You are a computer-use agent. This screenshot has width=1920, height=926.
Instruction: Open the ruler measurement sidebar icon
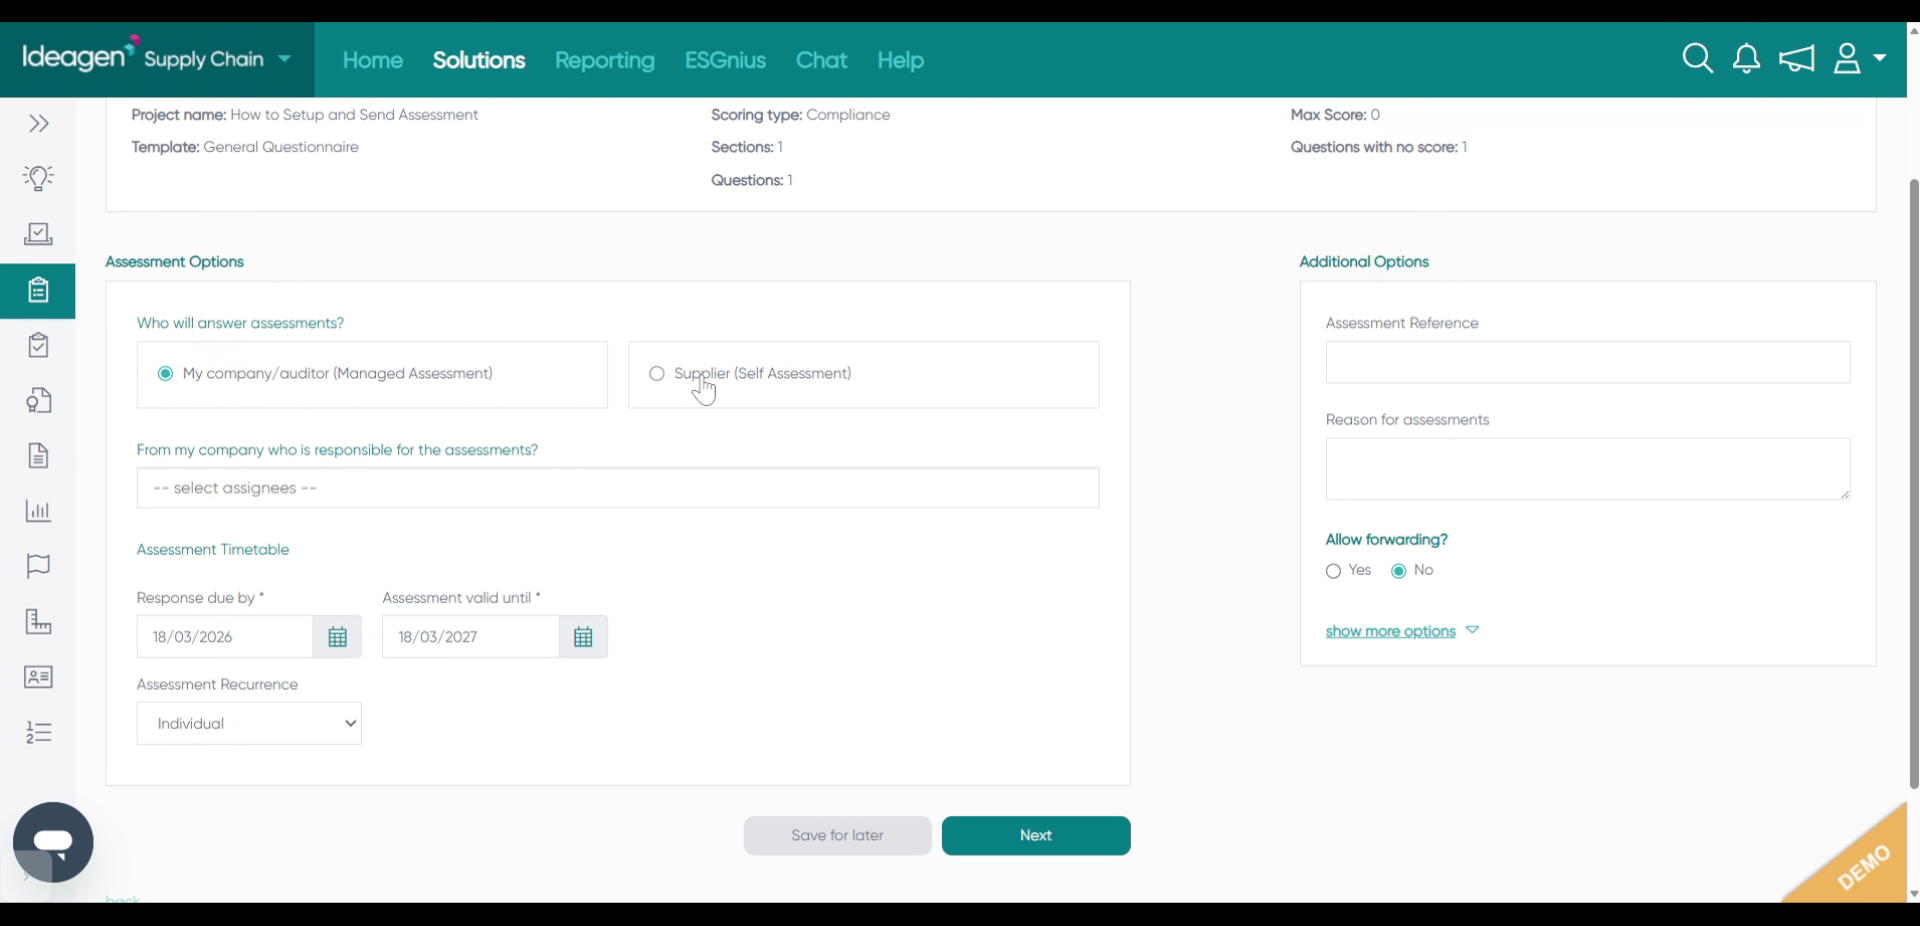(x=39, y=622)
